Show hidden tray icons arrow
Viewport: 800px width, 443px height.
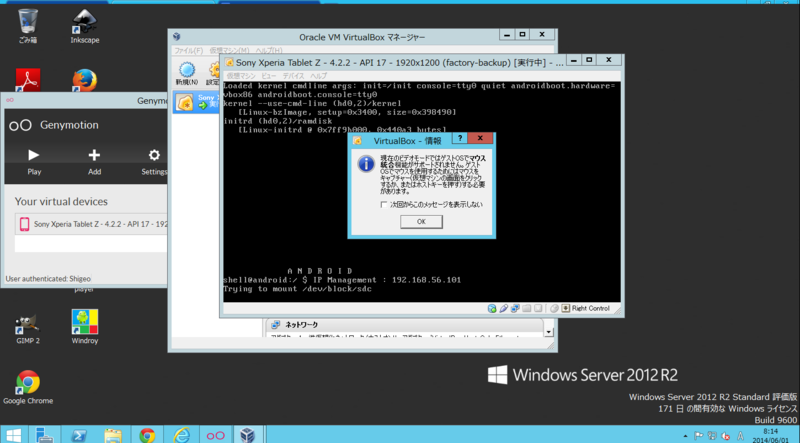tap(685, 436)
